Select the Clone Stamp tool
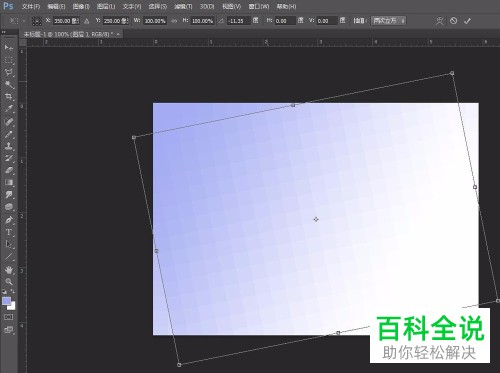 (9, 146)
